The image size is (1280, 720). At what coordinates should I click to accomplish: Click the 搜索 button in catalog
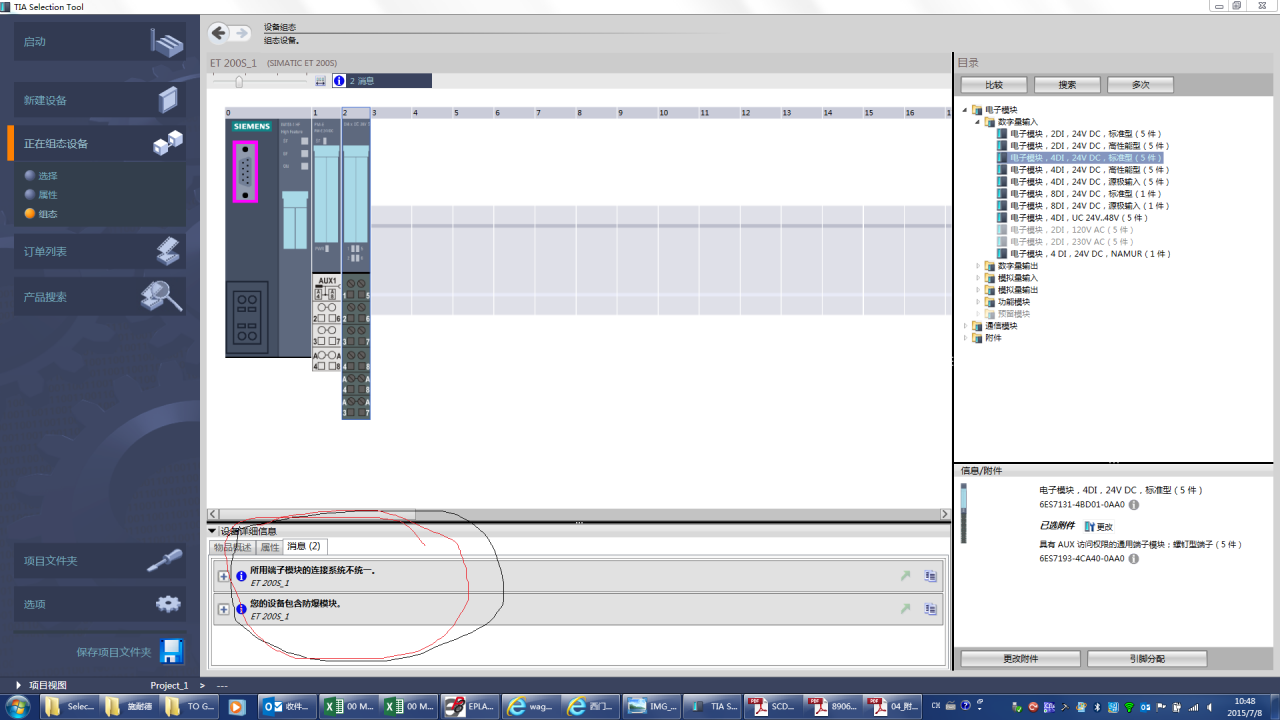pos(1067,85)
